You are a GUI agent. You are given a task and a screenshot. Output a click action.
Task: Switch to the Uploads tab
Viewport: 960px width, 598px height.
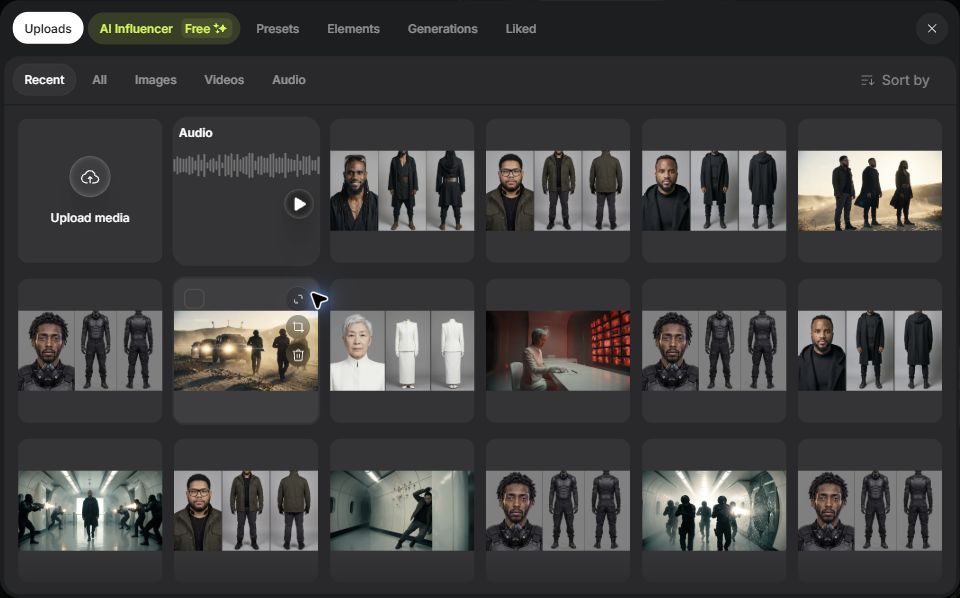pos(48,29)
